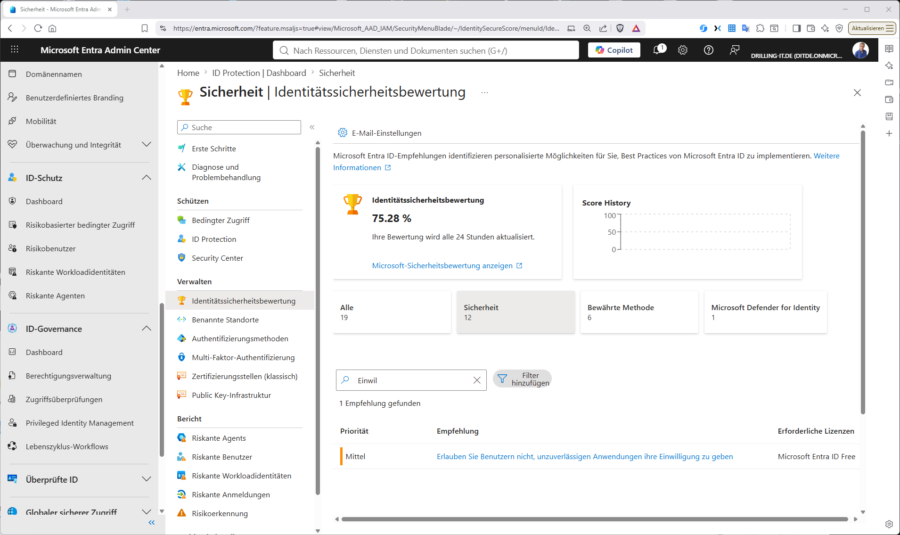Open the portal settings gear
Image resolution: width=900 pixels, height=535 pixels.
pyautogui.click(x=682, y=50)
